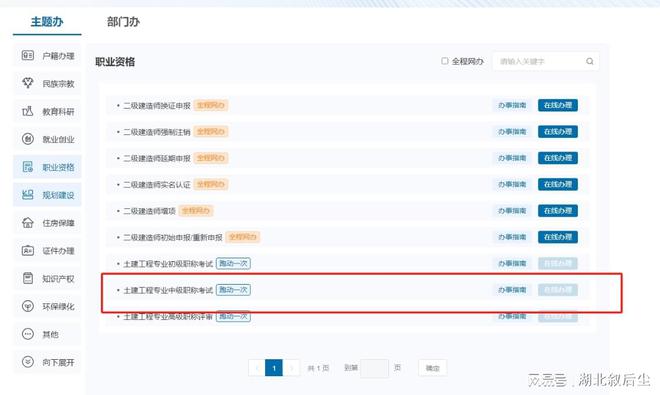Open 土建工程专业中级职称考试 item
The height and width of the screenshot is (395, 660).
(168, 290)
